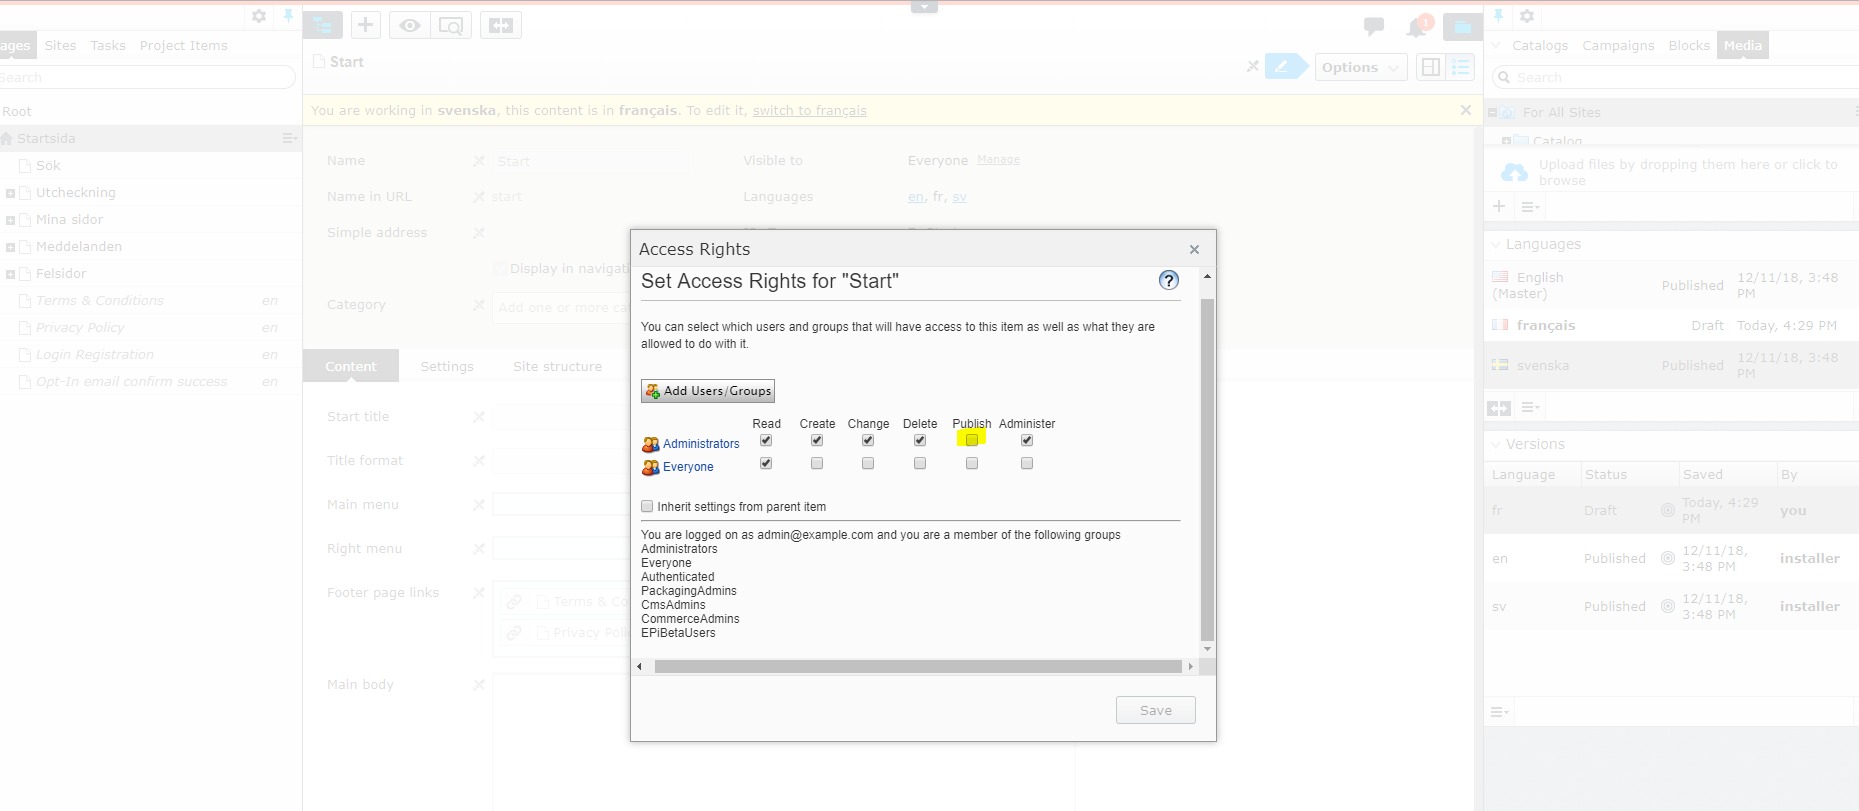Enable Publish checkbox for Administrators
Viewport: 1859px width, 811px height.
[972, 440]
